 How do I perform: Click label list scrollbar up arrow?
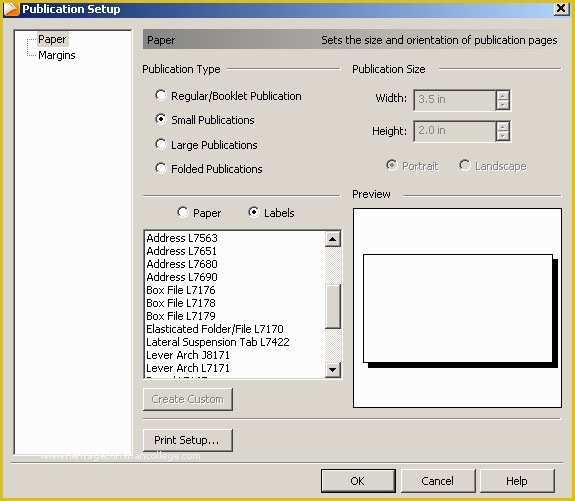pos(333,239)
